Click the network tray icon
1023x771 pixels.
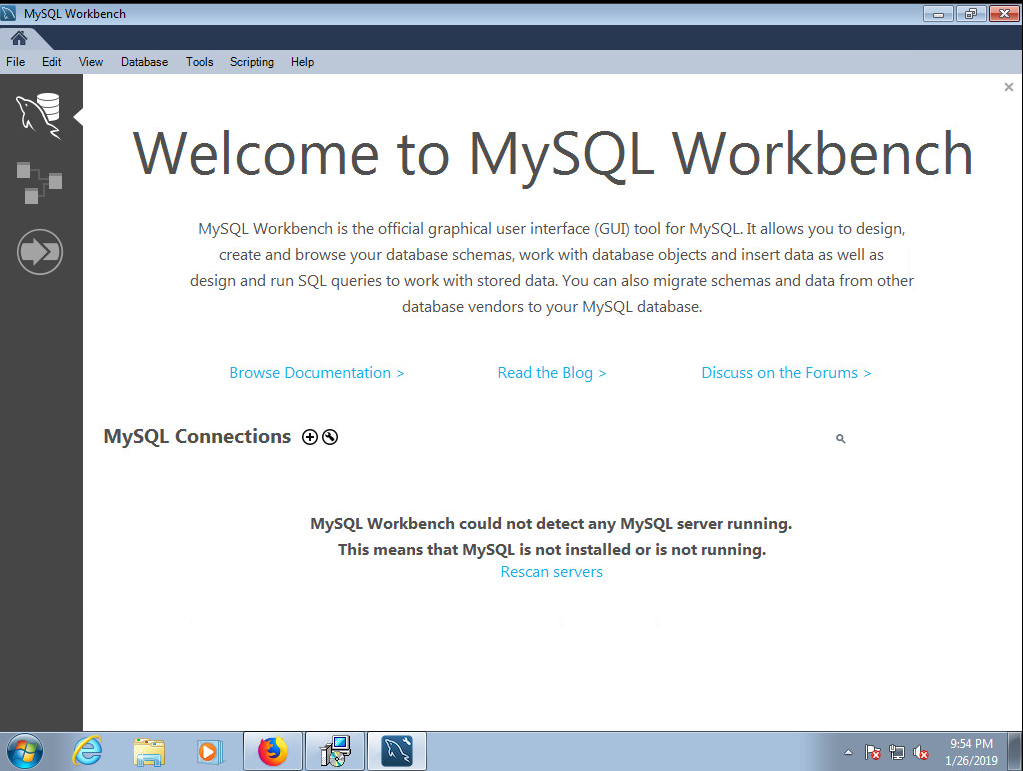(897, 752)
